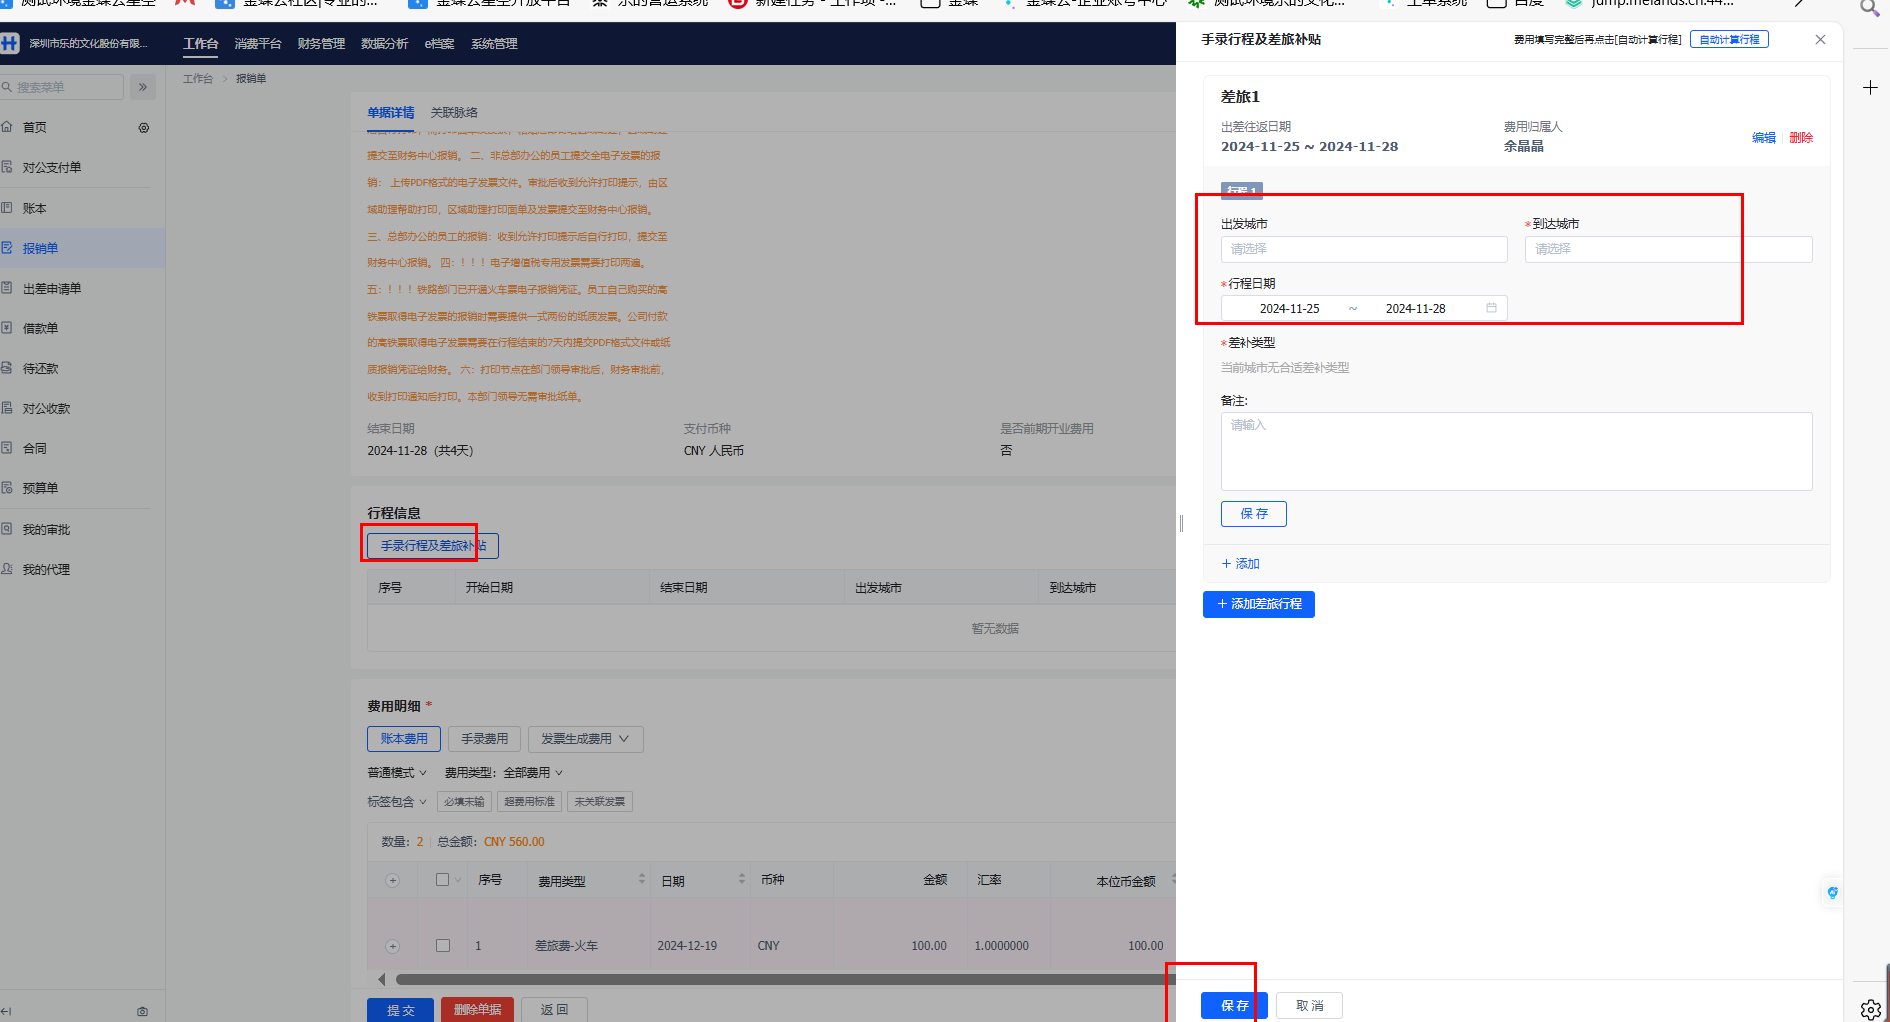
Task: Click the double-chevron next to menu search
Action: click(143, 87)
